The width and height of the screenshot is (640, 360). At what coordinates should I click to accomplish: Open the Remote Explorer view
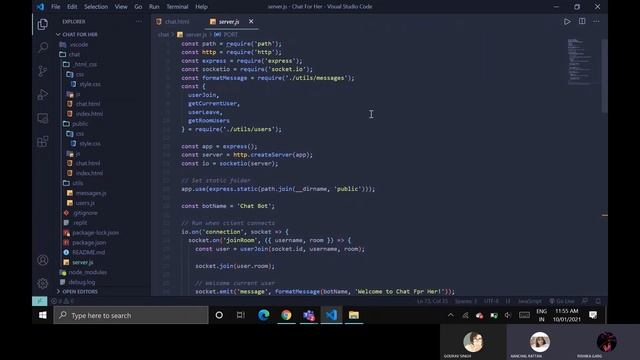click(42, 118)
